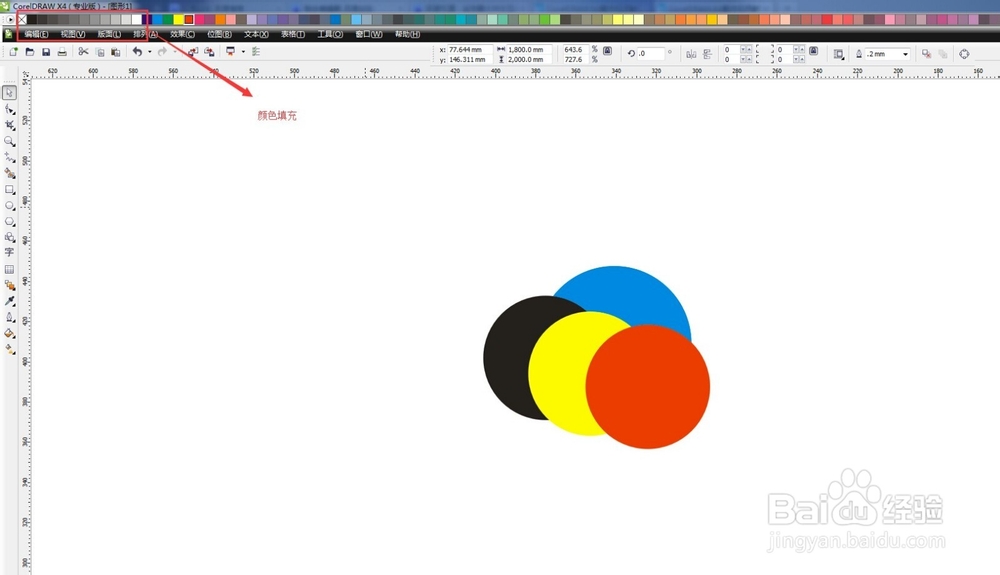1000x575 pixels.
Task: Open the 工具(O) menu
Action: [330, 34]
